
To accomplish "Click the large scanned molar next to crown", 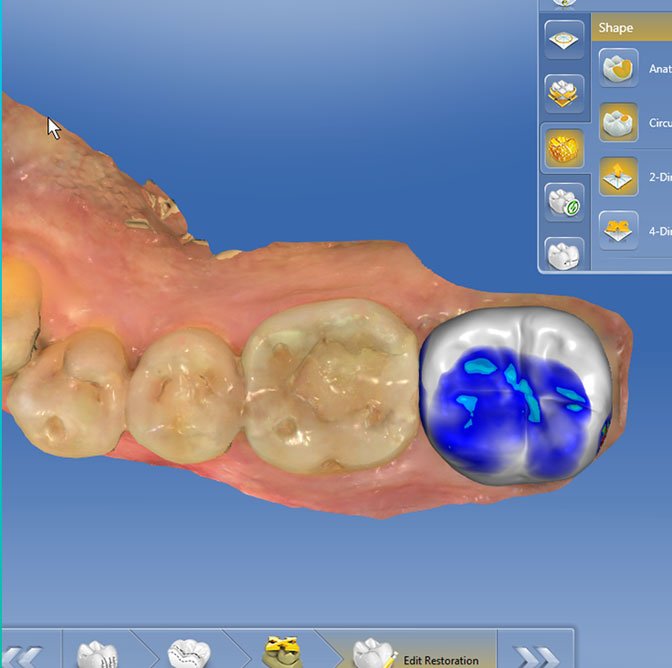I will (x=331, y=386).
